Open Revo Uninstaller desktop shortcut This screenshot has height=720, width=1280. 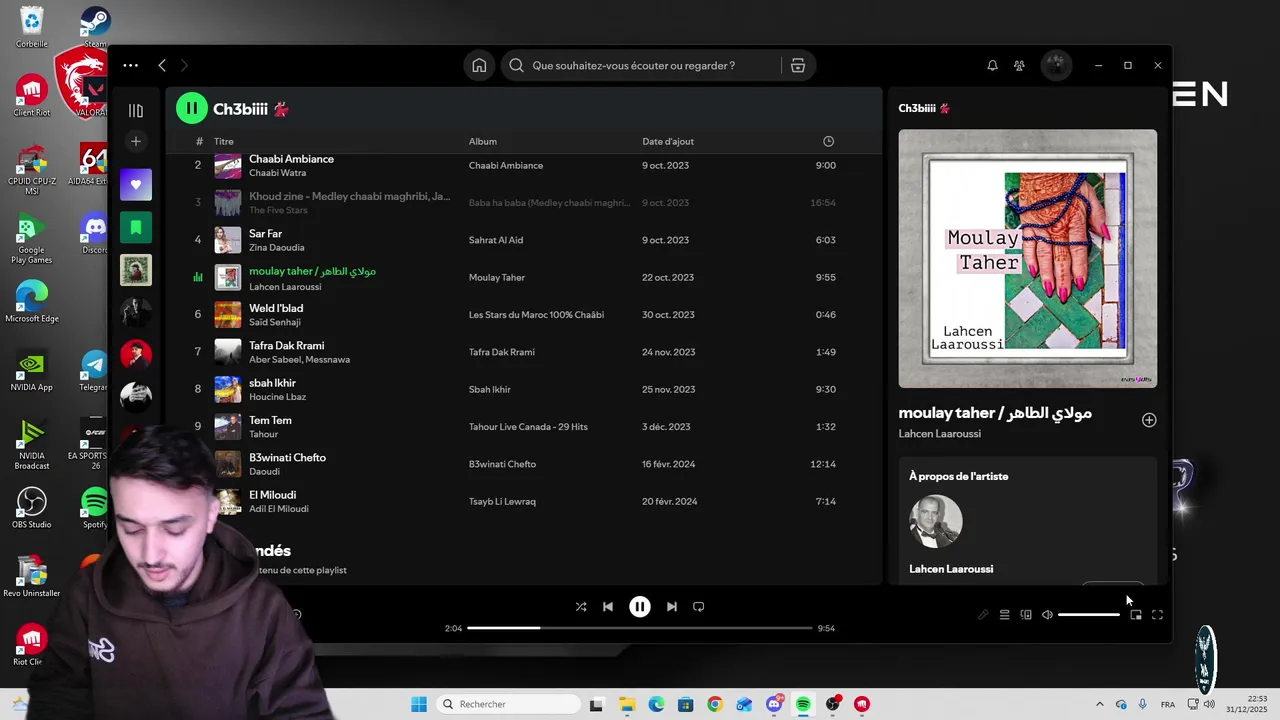(32, 577)
